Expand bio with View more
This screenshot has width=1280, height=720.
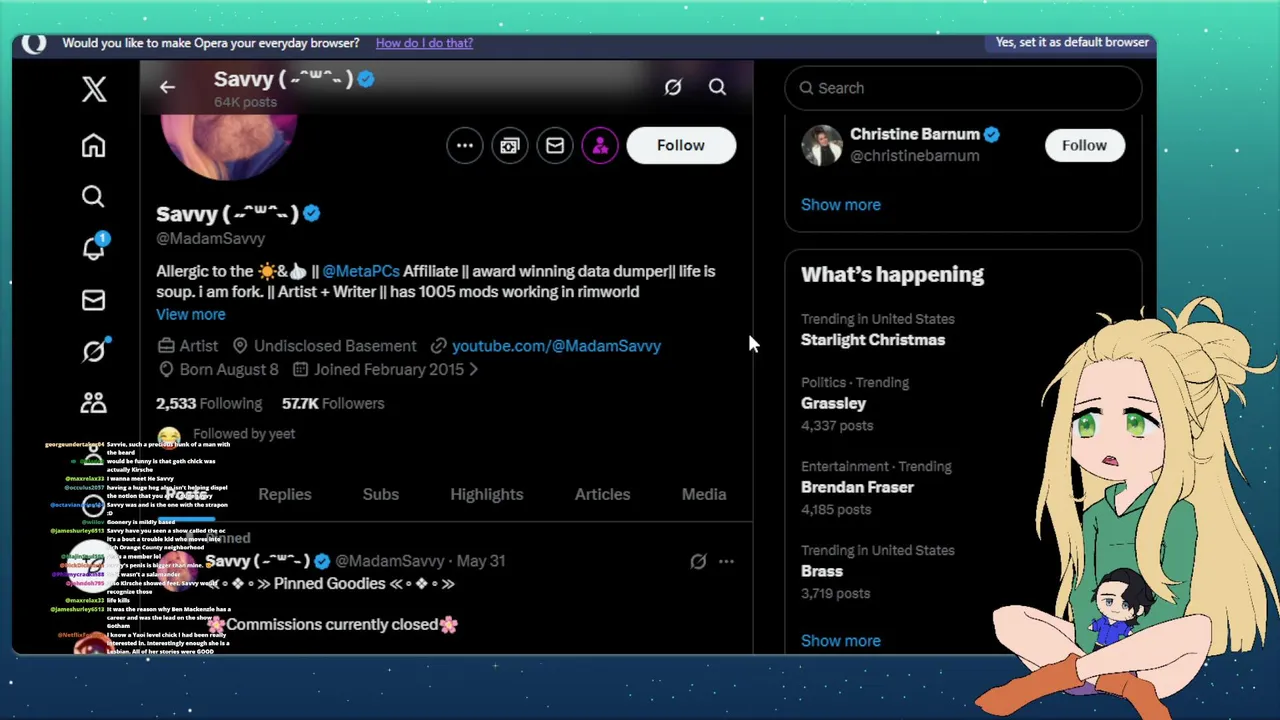[x=191, y=314]
